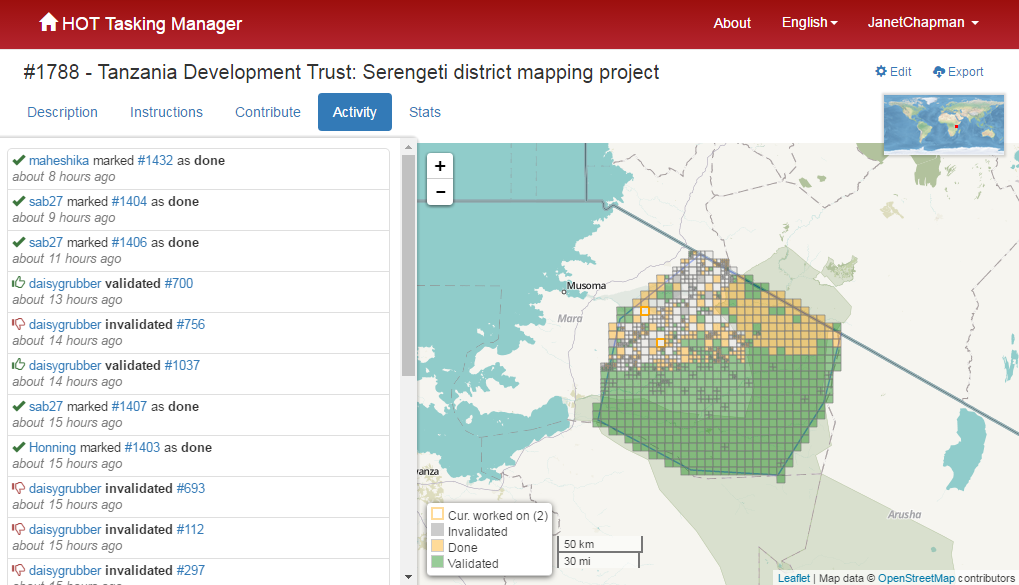Click green checkmark icon for maheshika #1432 entry

tap(19, 160)
